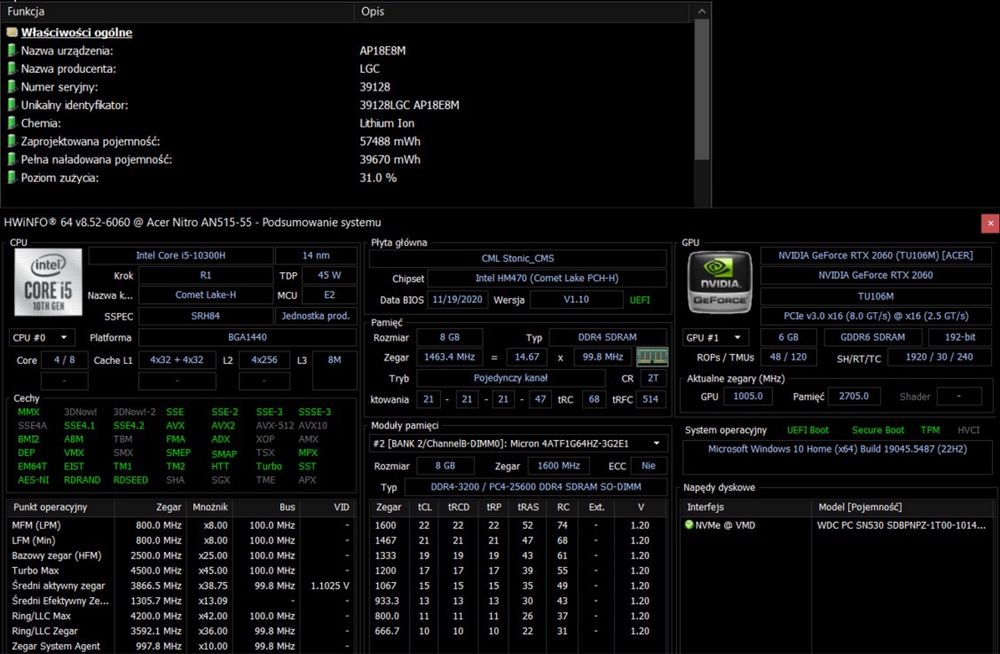Image resolution: width=1000 pixels, height=654 pixels.
Task: Click the TU106M GPU codename field
Action: [x=876, y=297]
